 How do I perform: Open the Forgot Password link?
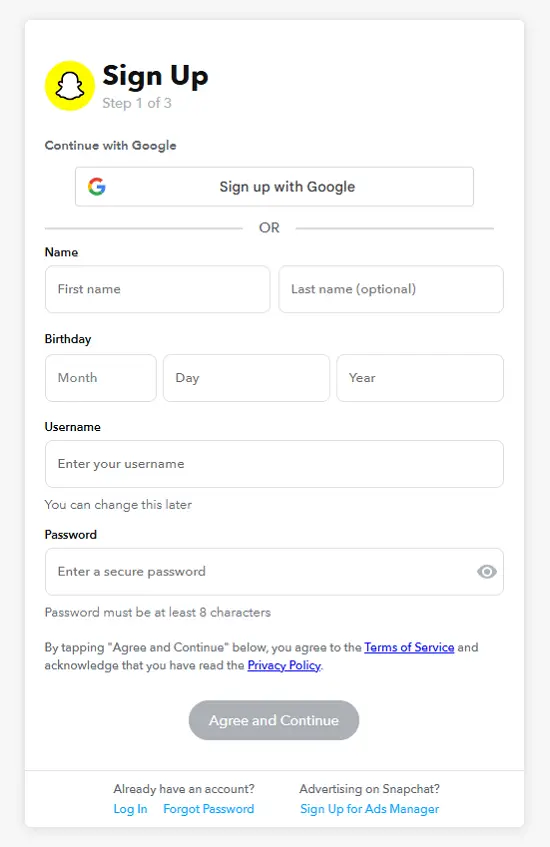[x=209, y=809]
